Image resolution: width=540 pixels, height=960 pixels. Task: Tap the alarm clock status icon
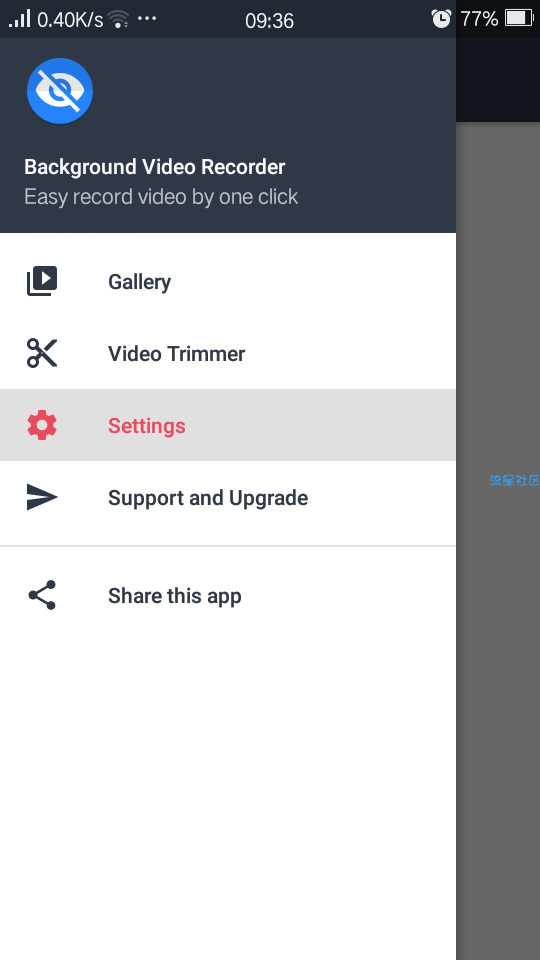coord(441,19)
